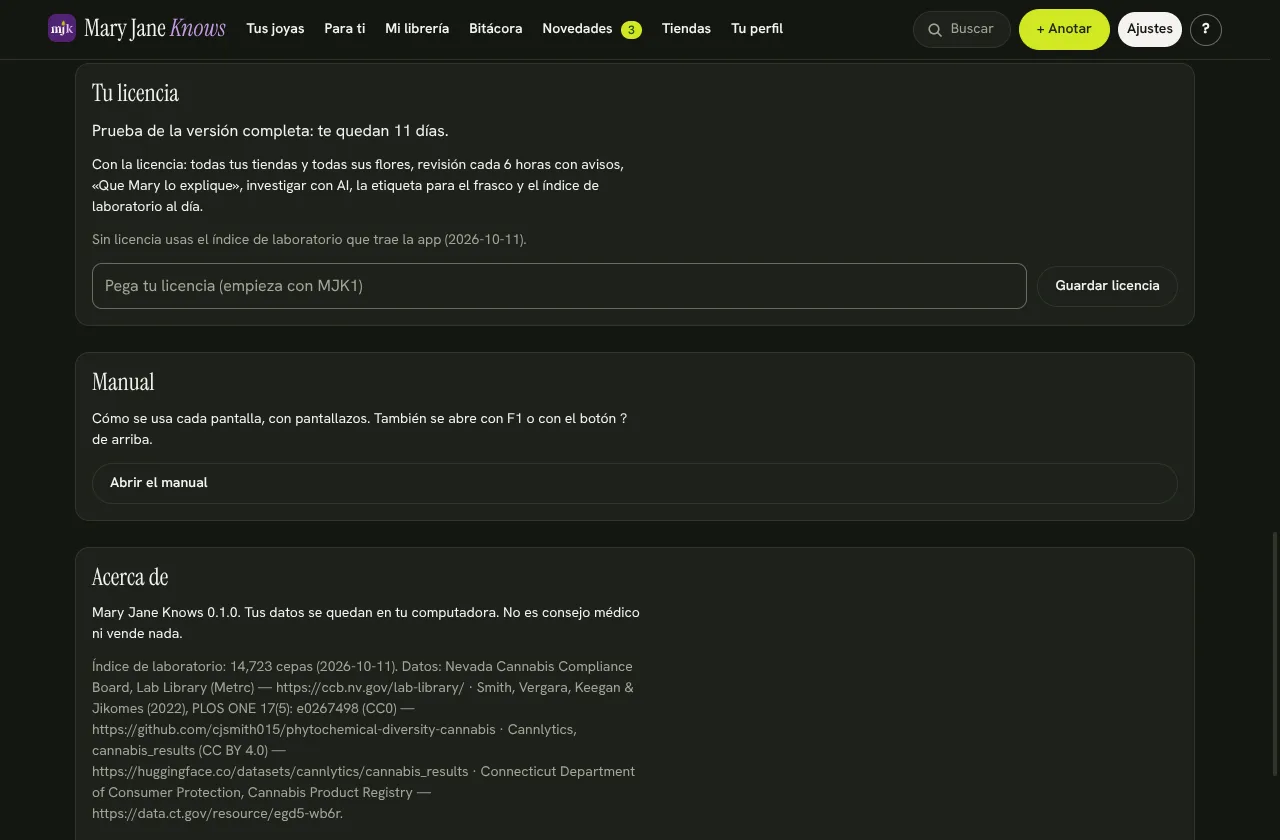The width and height of the screenshot is (1280, 840).
Task: Click the + Anotar button
Action: point(1064,29)
